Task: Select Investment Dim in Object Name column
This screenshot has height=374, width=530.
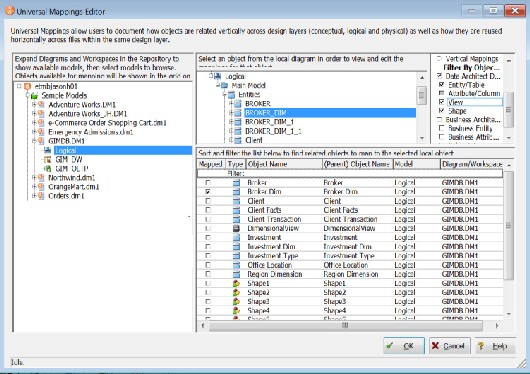Action: pos(271,247)
